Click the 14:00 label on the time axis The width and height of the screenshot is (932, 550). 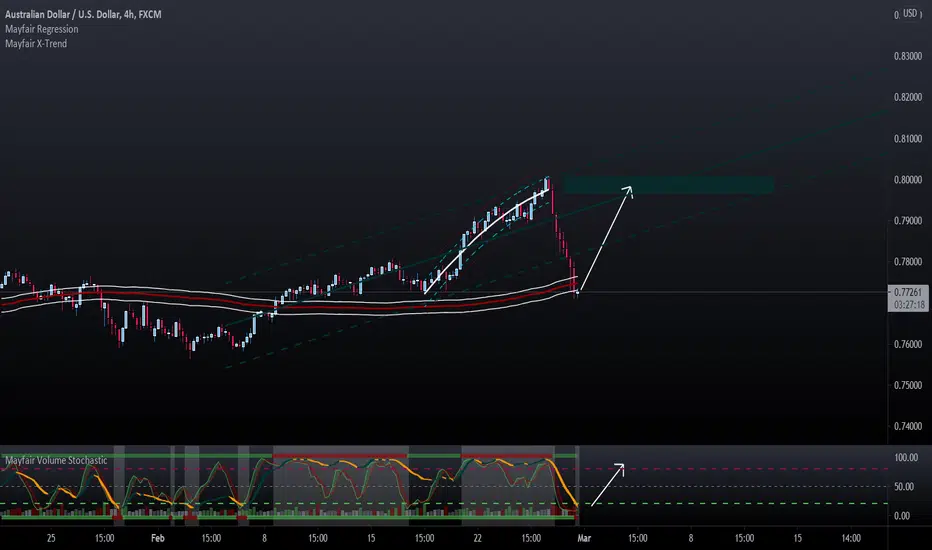pos(851,538)
